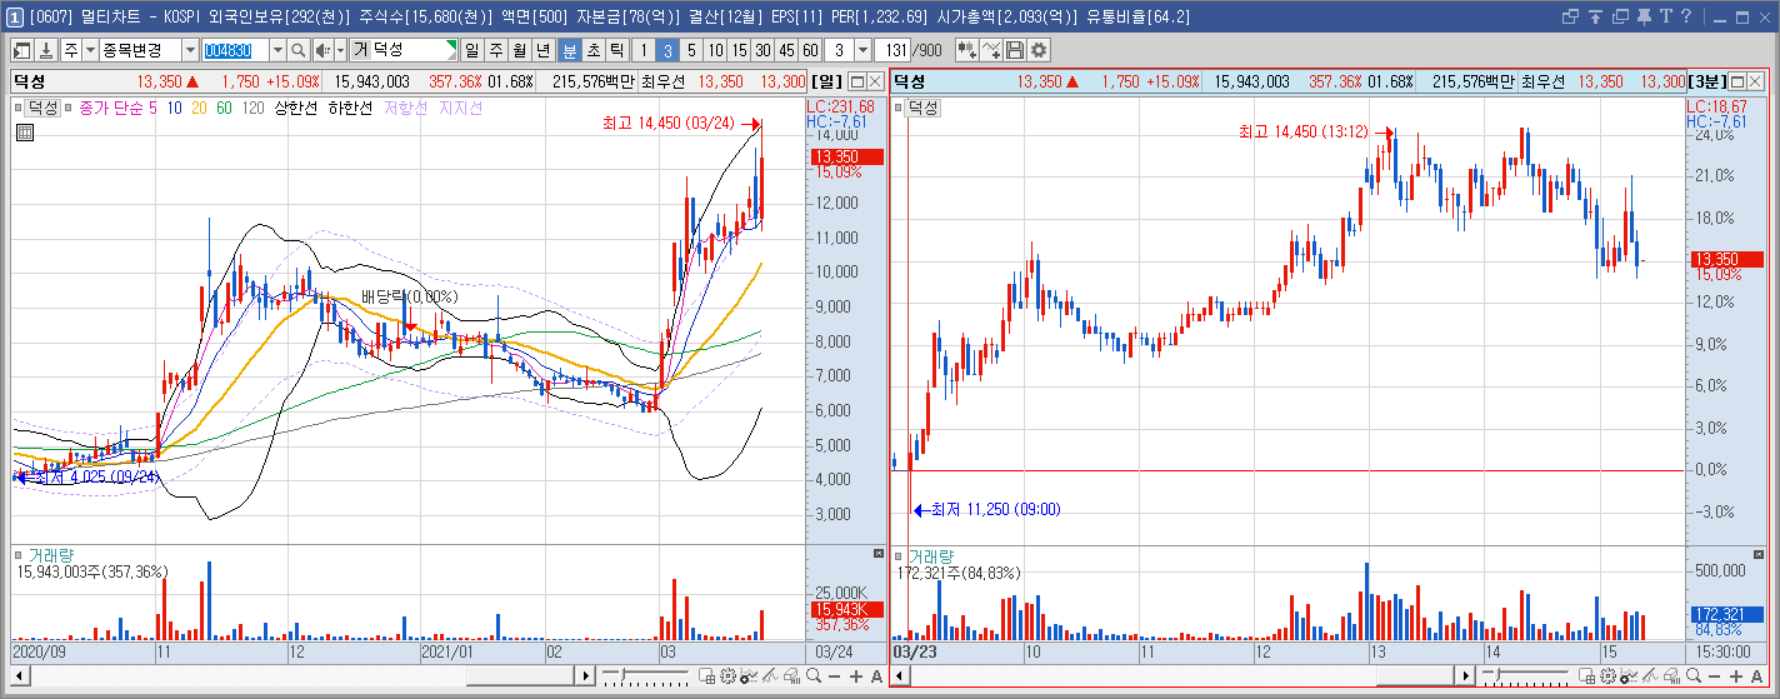Click the A auto-scale icon below daily chart
Image resolution: width=1780 pixels, height=699 pixels.
[876, 677]
